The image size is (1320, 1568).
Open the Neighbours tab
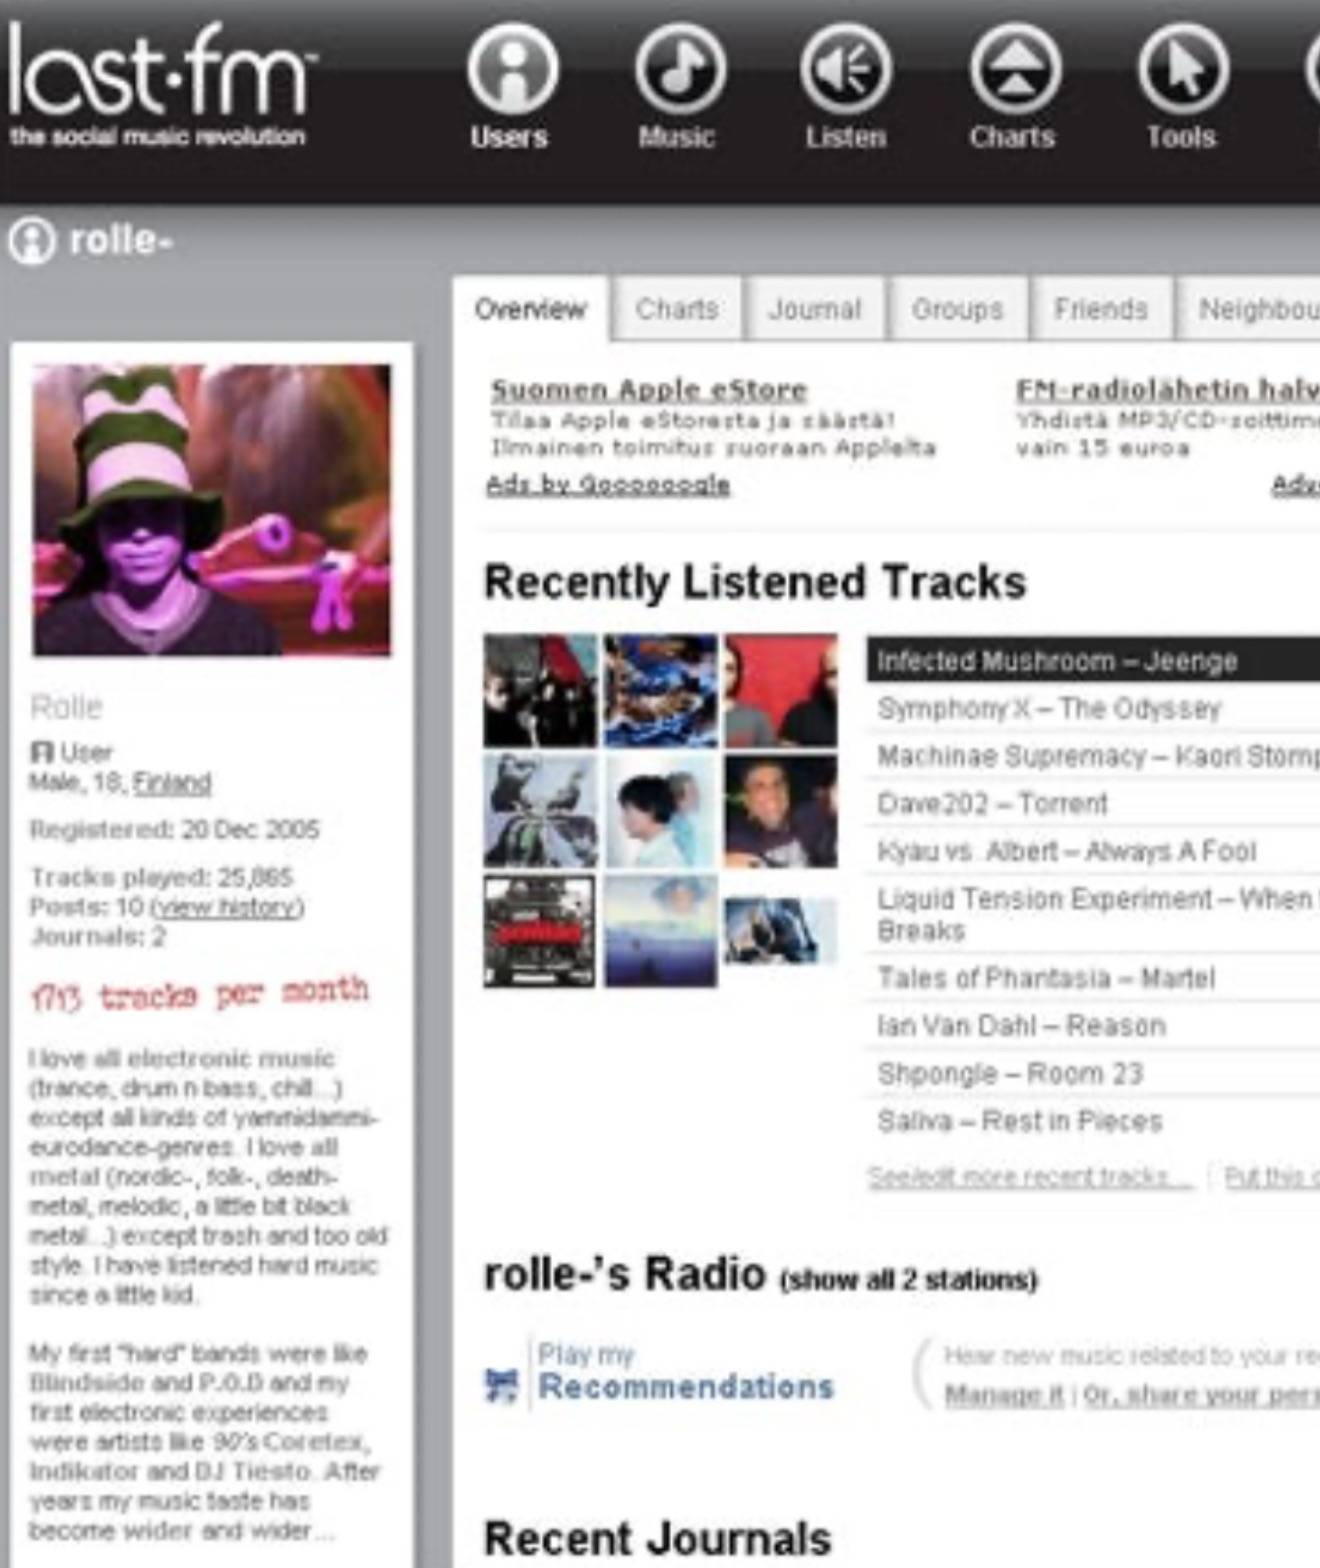(1250, 309)
